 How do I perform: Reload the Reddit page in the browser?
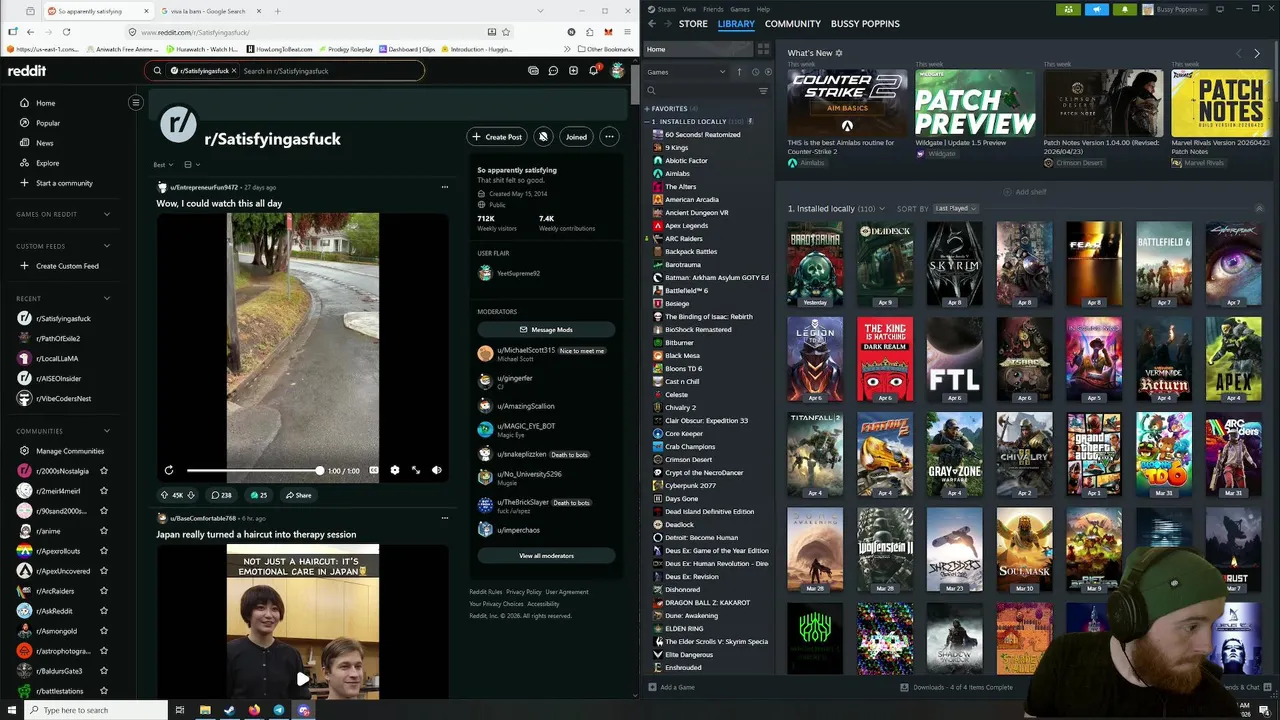(x=66, y=32)
